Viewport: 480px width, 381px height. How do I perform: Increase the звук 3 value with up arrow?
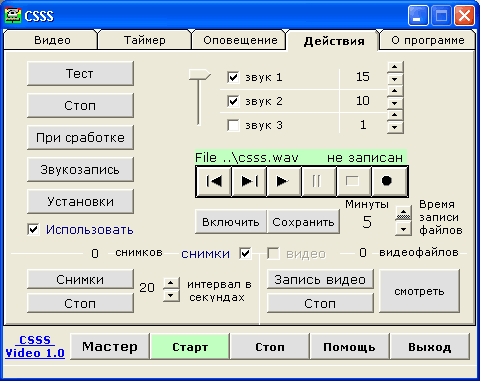pos(395,115)
